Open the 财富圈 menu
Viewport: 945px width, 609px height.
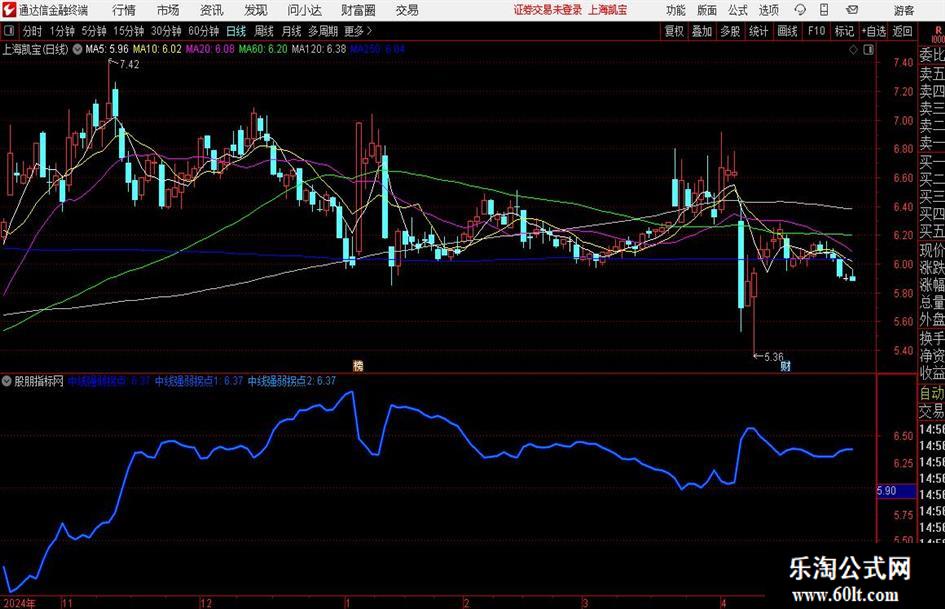358,10
